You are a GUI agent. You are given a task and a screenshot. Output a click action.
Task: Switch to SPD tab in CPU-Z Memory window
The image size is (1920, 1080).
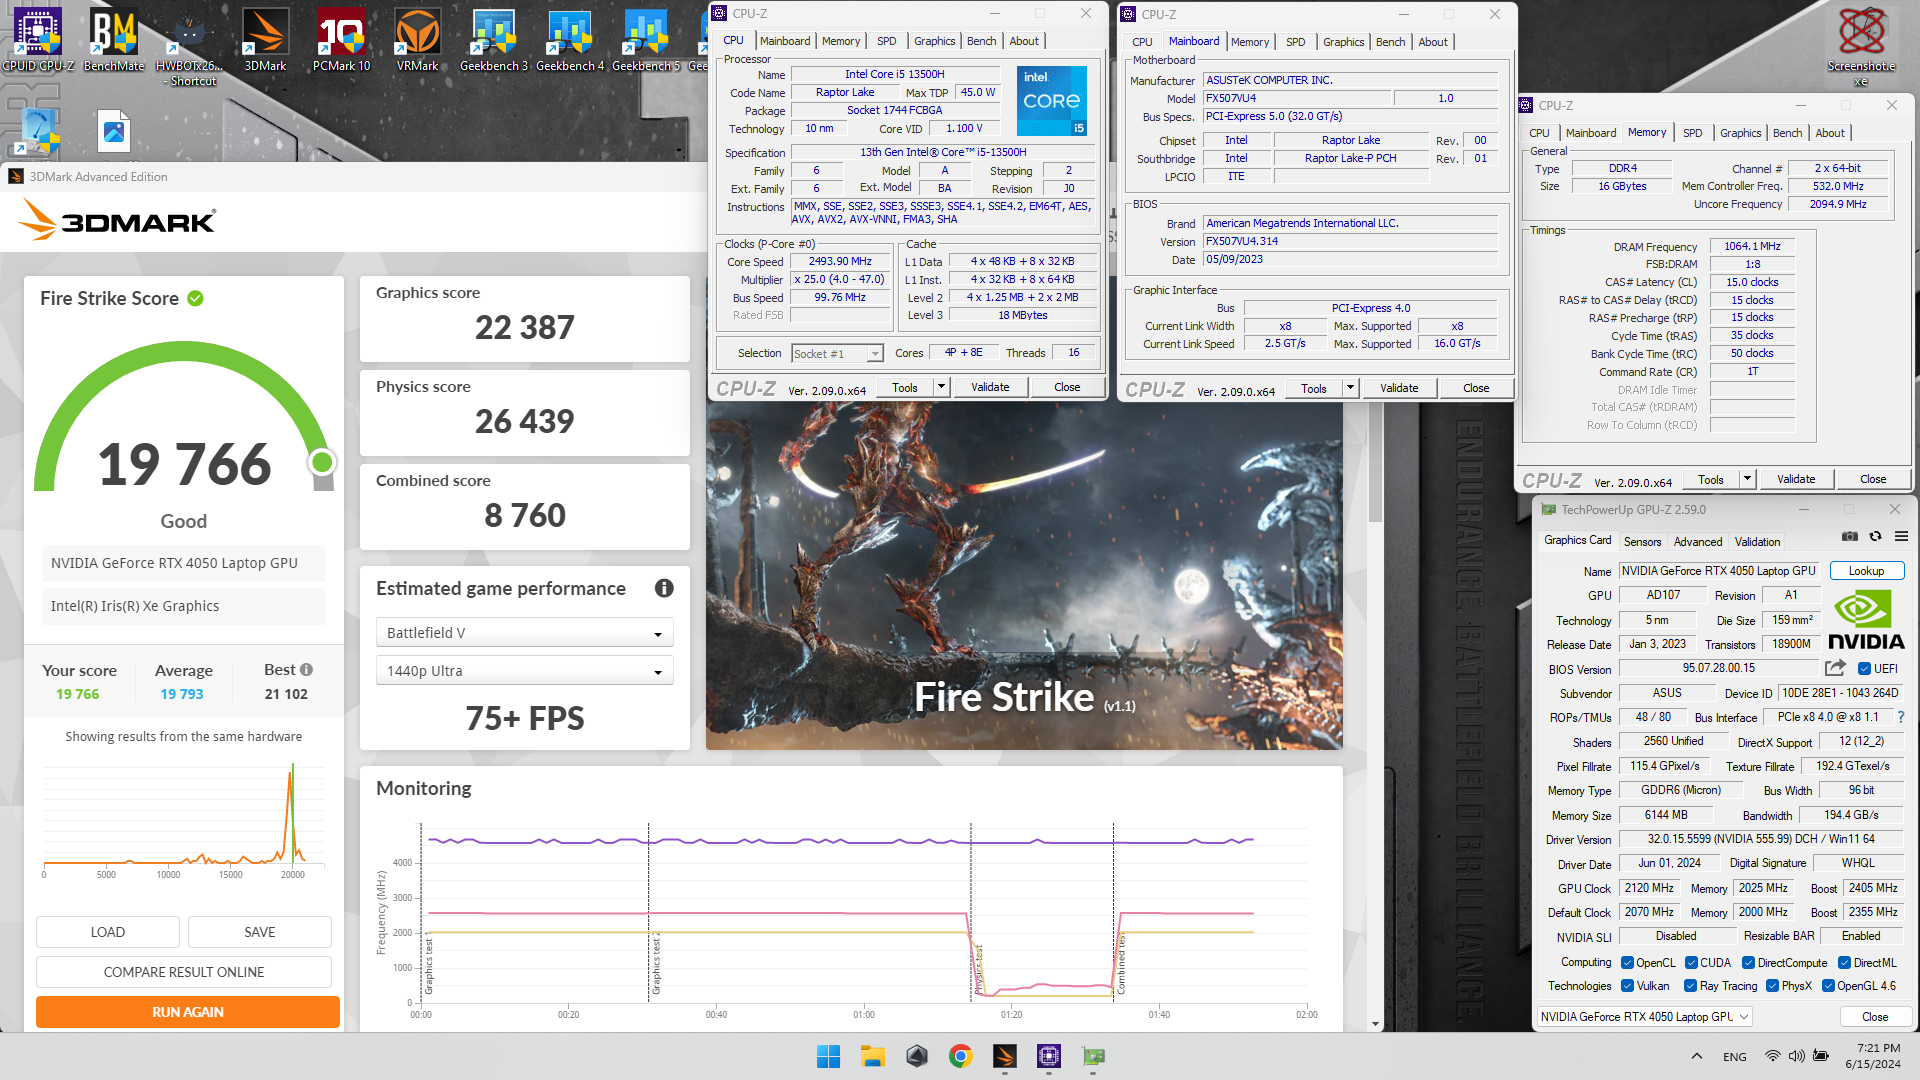click(x=1692, y=133)
